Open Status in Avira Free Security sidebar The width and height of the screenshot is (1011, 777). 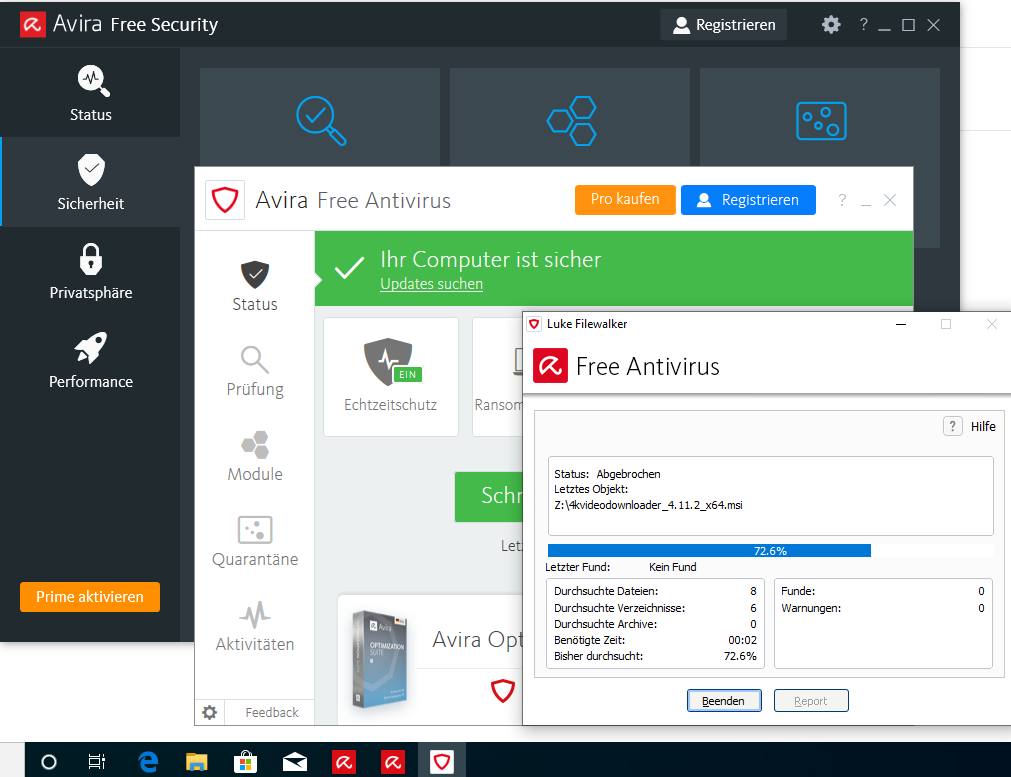click(90, 93)
